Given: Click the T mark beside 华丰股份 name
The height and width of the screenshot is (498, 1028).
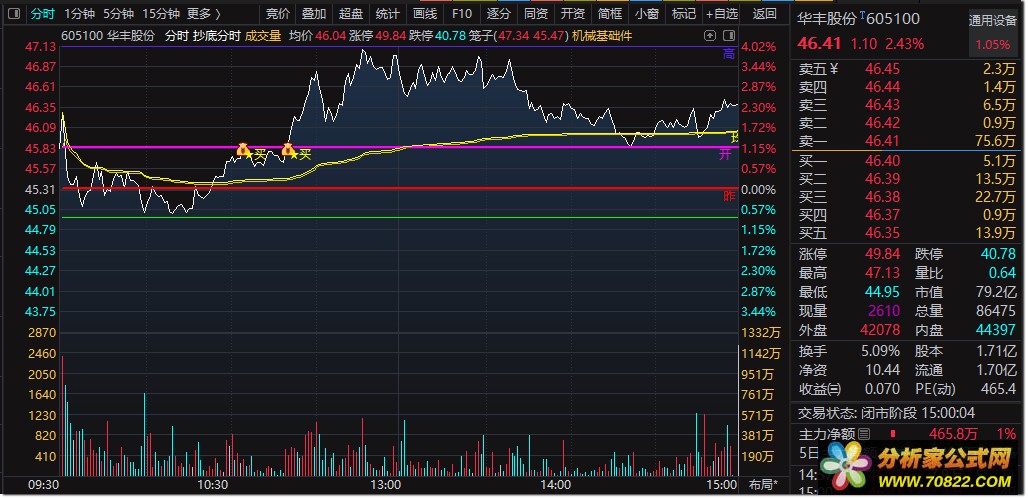Looking at the screenshot, I should (x=861, y=14).
